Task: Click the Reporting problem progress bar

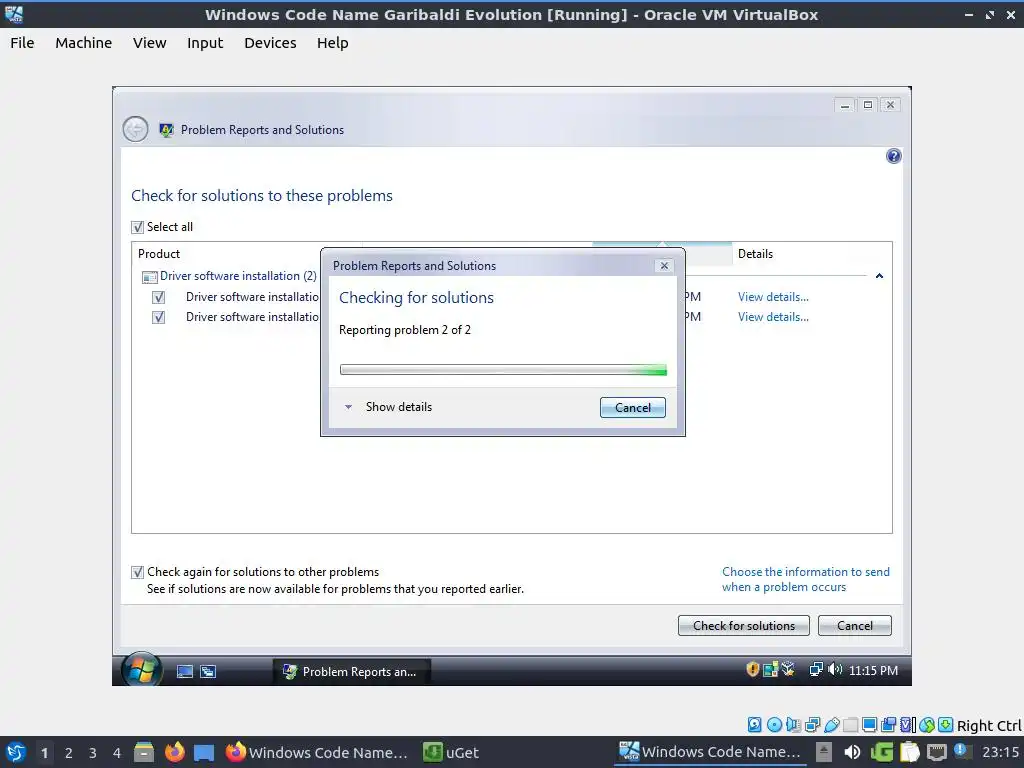Action: click(x=504, y=370)
